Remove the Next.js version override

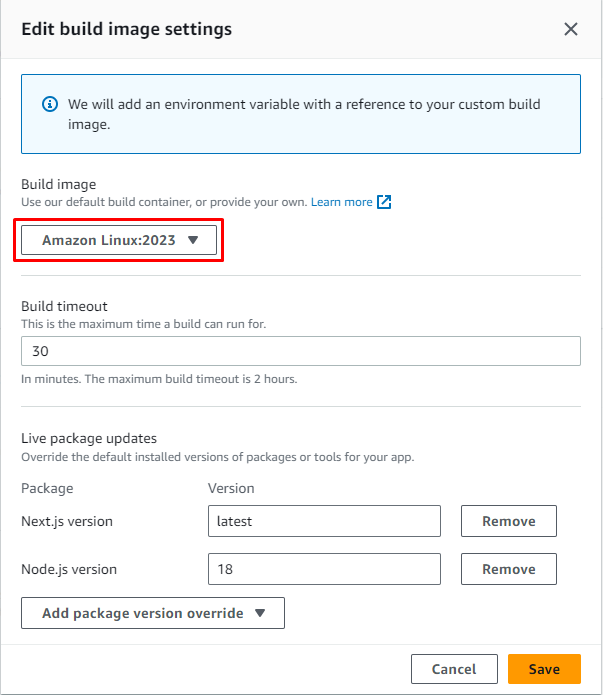[508, 521]
